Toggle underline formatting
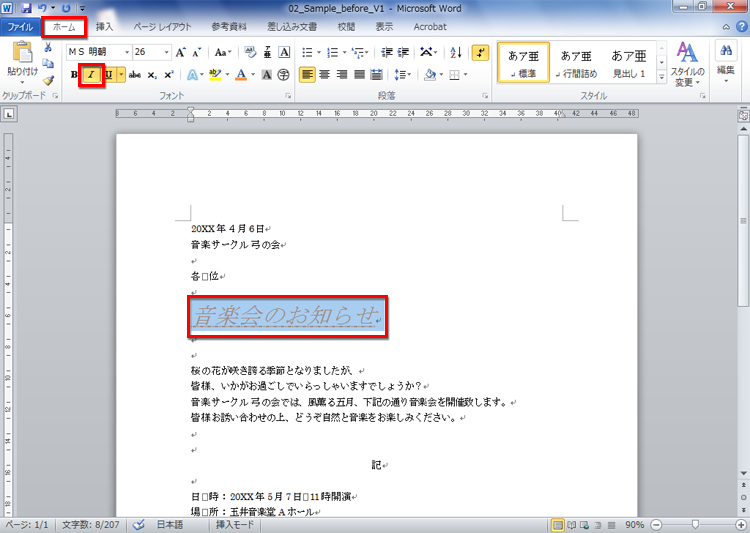Image resolution: width=750 pixels, height=533 pixels. pyautogui.click(x=109, y=75)
